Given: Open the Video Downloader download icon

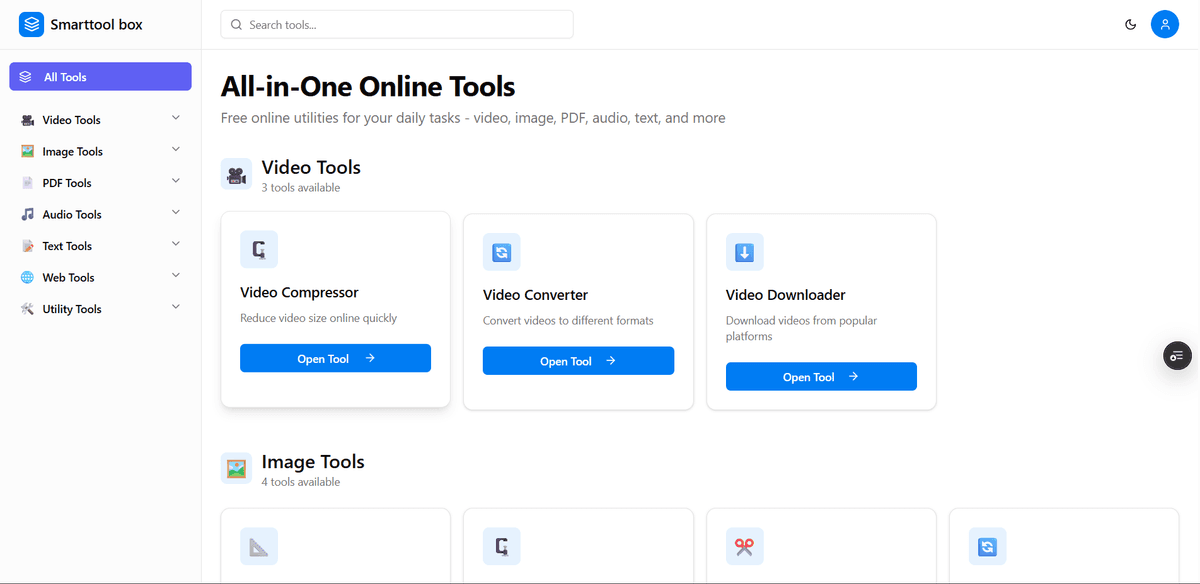Looking at the screenshot, I should pyautogui.click(x=744, y=252).
